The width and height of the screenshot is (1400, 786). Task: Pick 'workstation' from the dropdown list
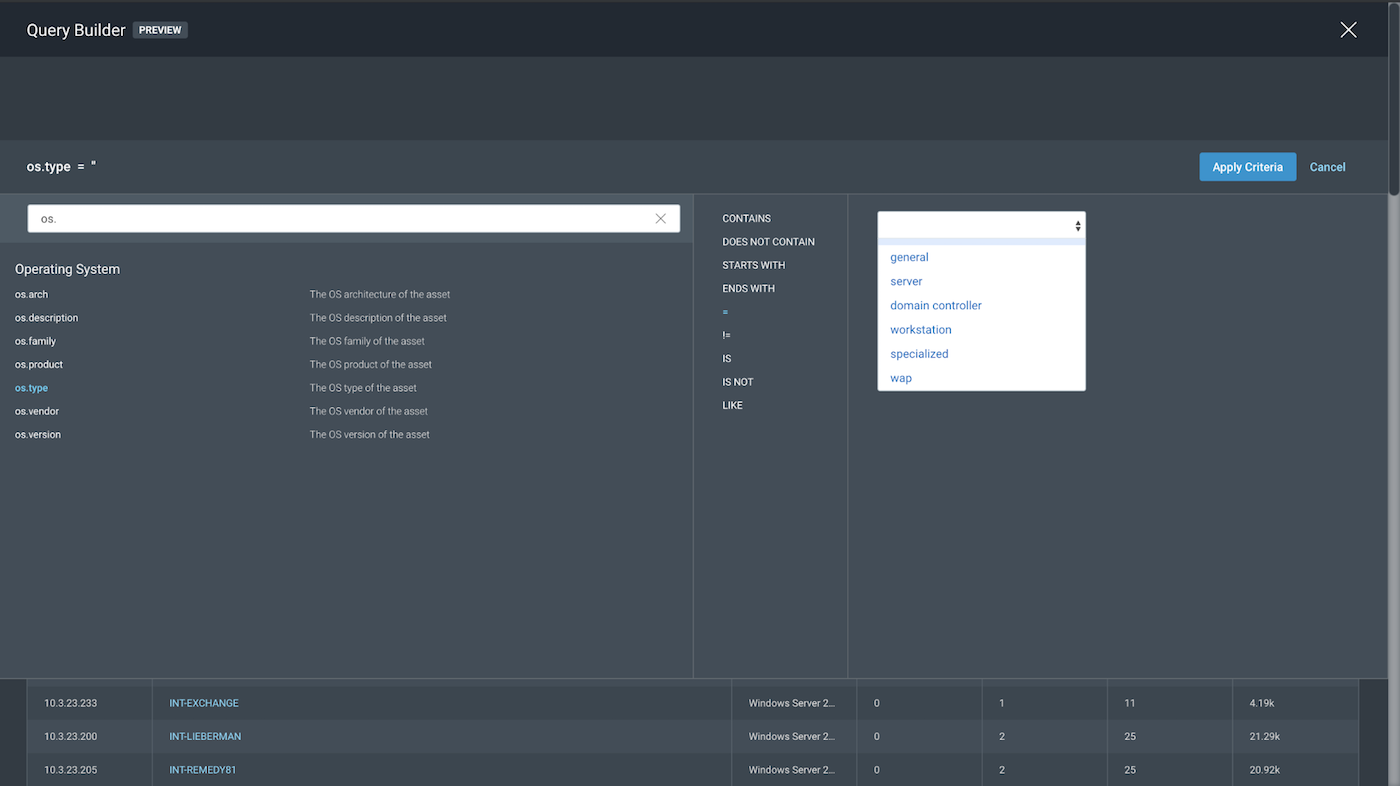[920, 330]
